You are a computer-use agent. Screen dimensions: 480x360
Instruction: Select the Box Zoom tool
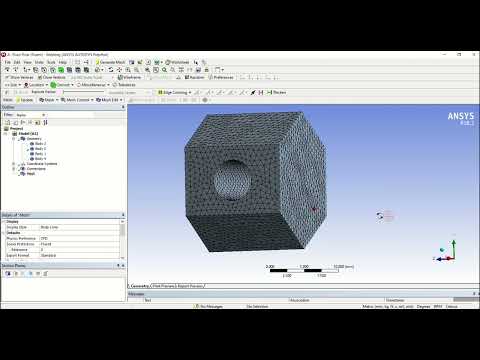(136, 70)
